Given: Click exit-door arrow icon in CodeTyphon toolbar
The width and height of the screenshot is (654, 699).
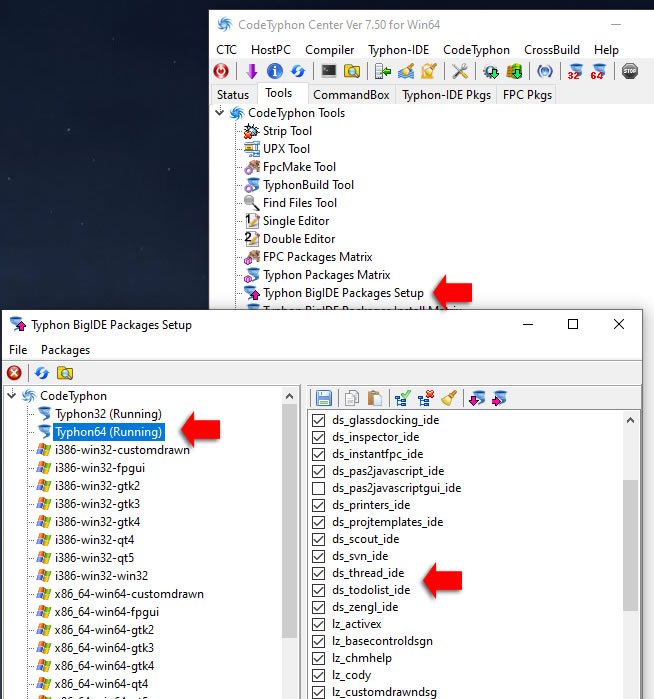Looking at the screenshot, I should click(x=383, y=71).
